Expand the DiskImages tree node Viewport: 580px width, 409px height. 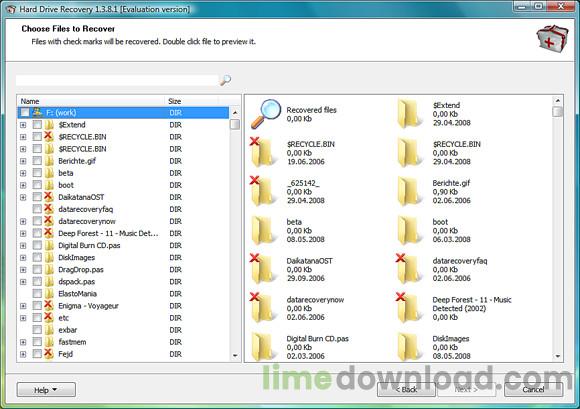tap(23, 258)
